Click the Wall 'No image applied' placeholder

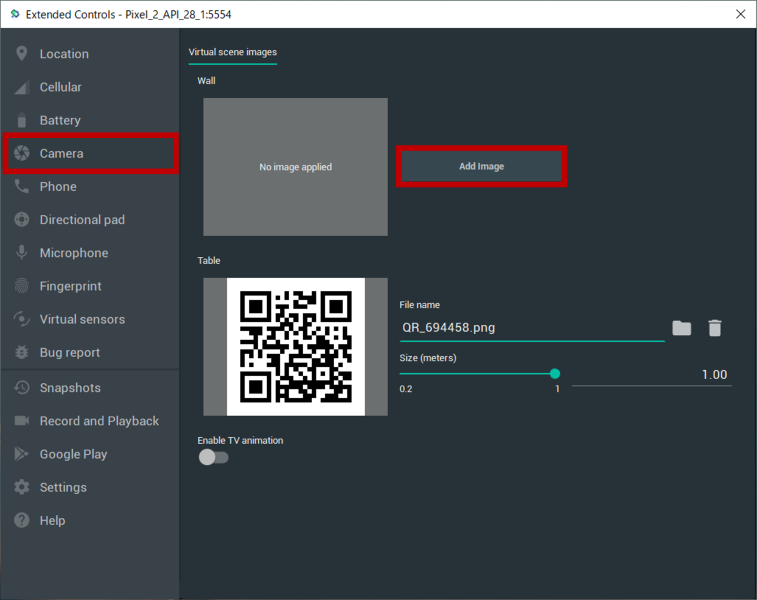295,167
